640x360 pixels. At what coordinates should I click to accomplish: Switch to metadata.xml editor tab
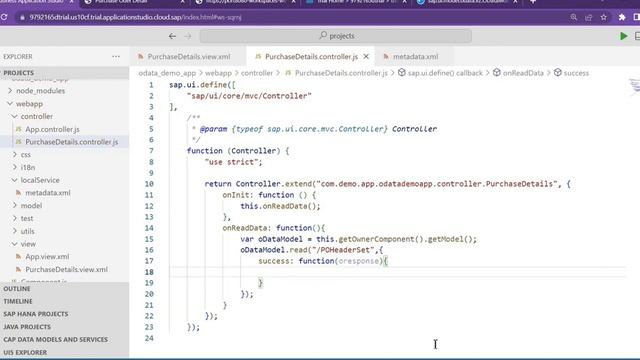point(415,56)
